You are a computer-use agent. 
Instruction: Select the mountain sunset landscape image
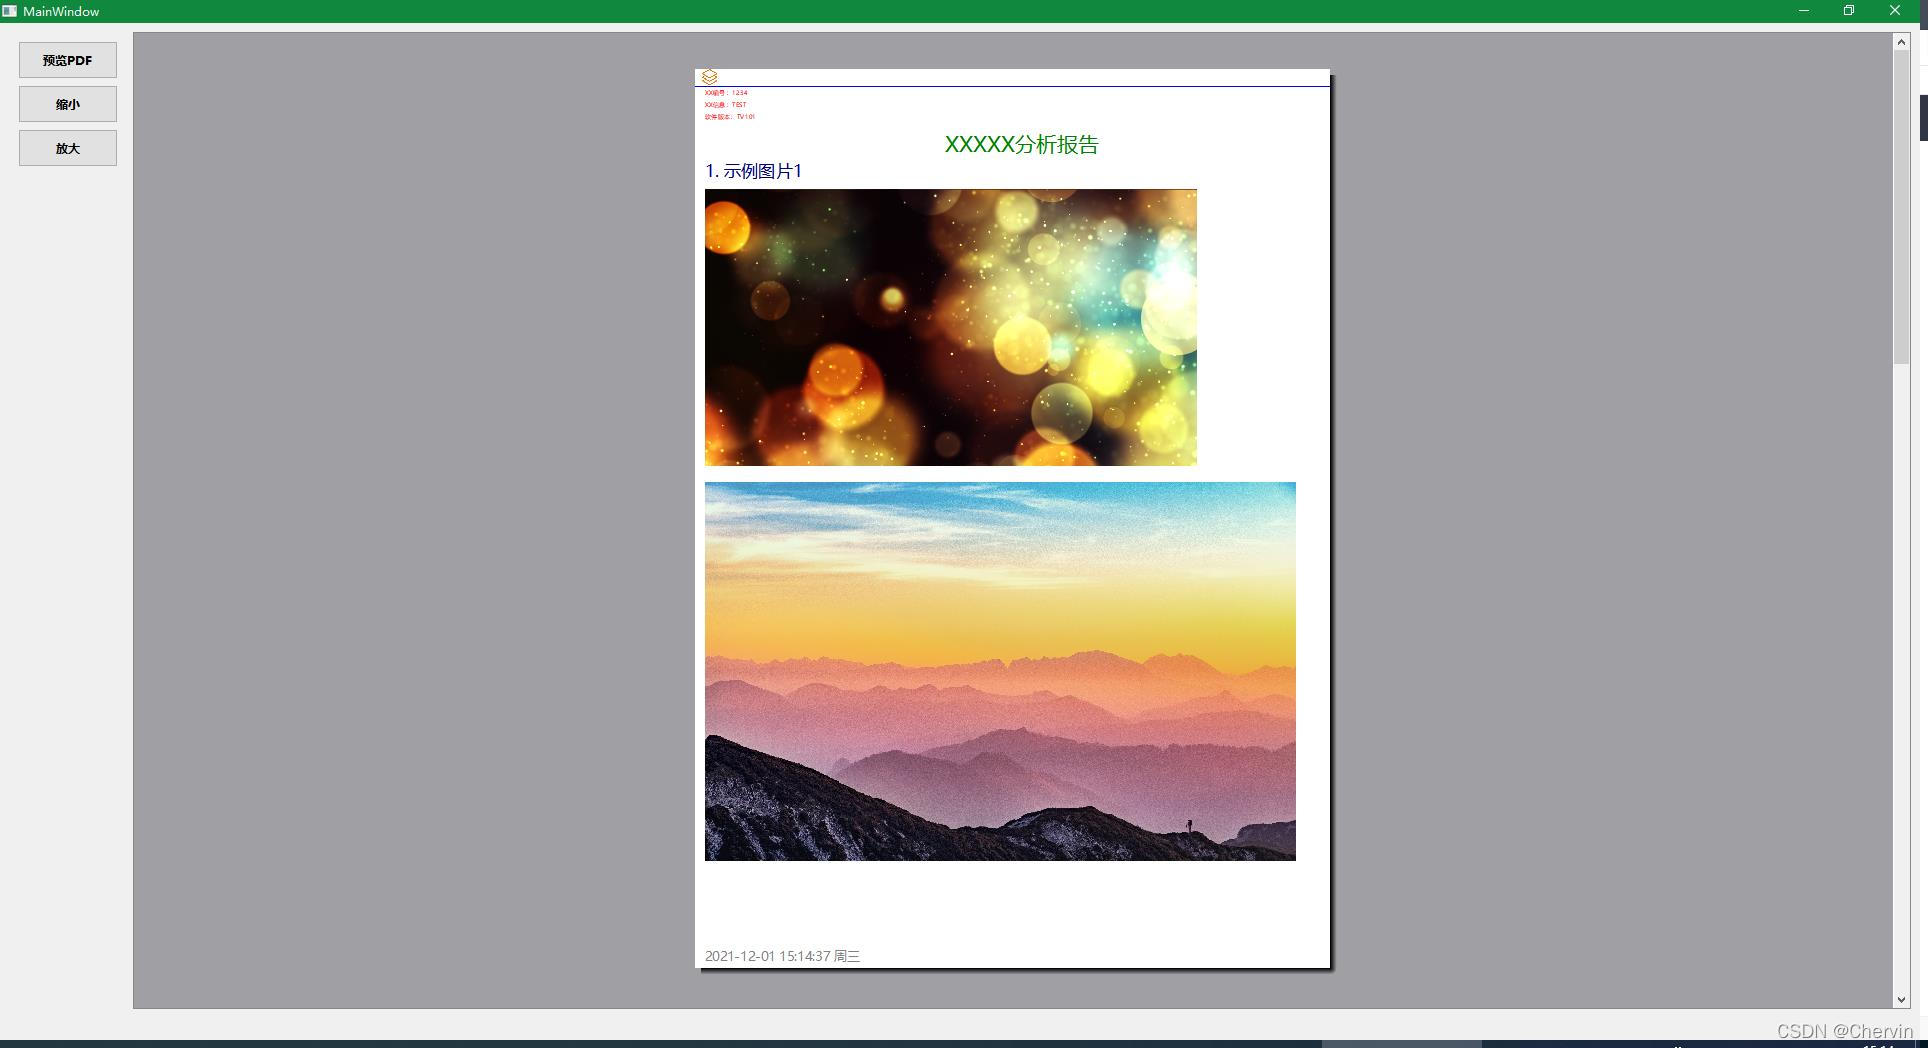point(1000,670)
